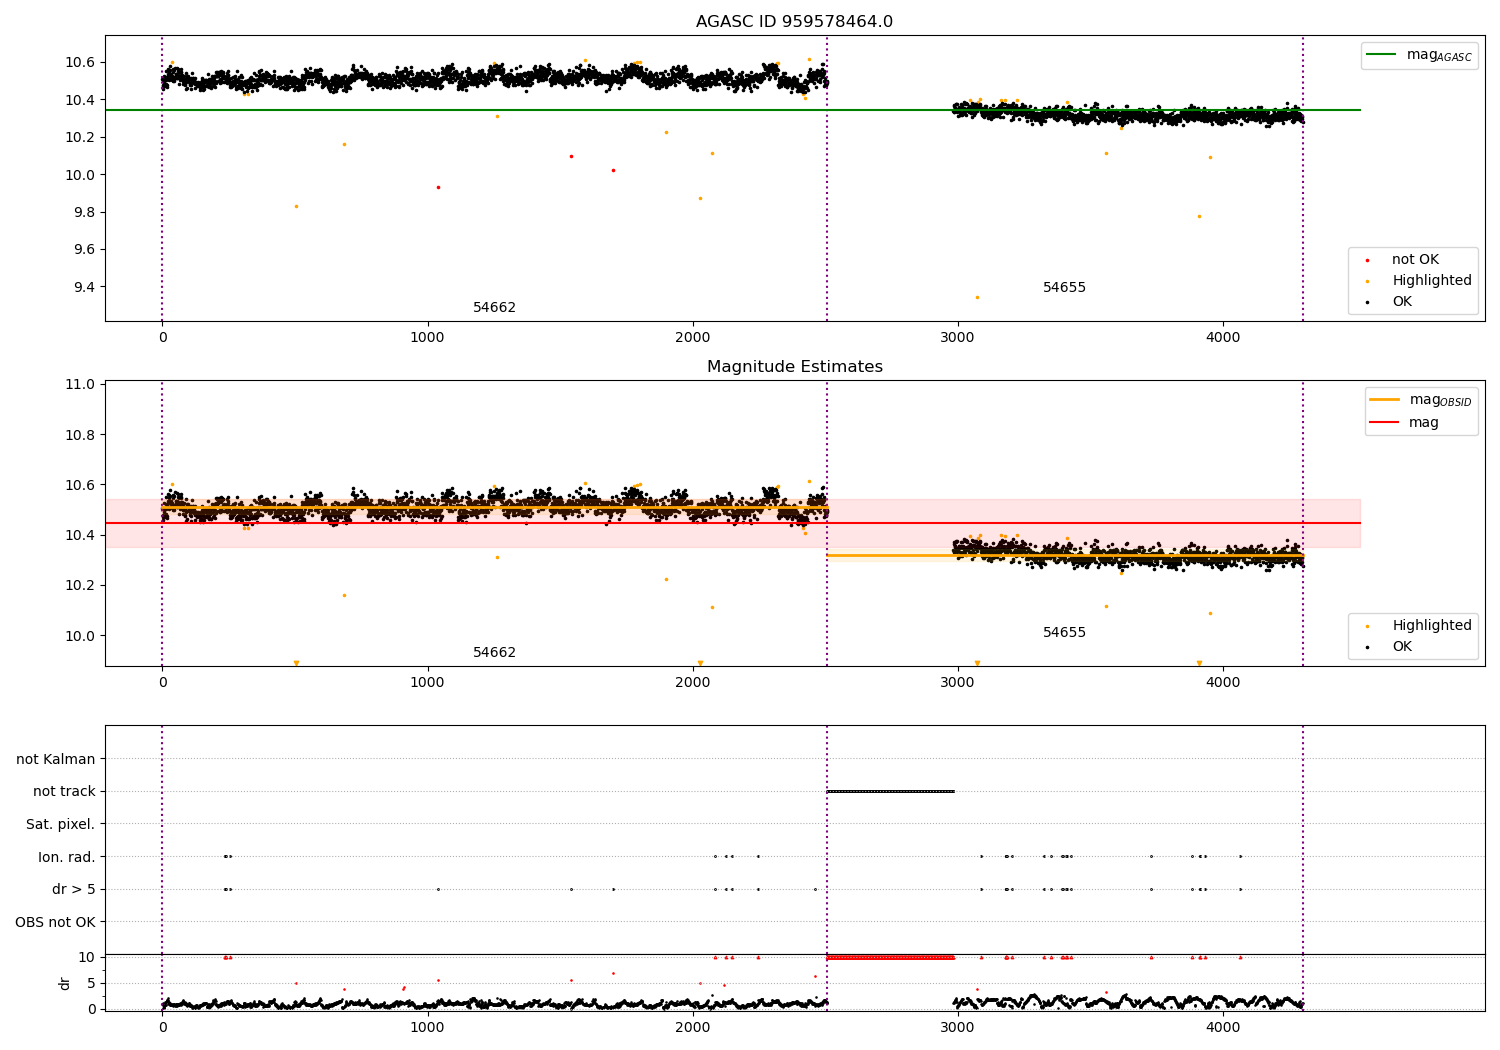1500x1050 pixels.
Task: Click the 10.8 tick label on middle plot
Action: [80, 435]
